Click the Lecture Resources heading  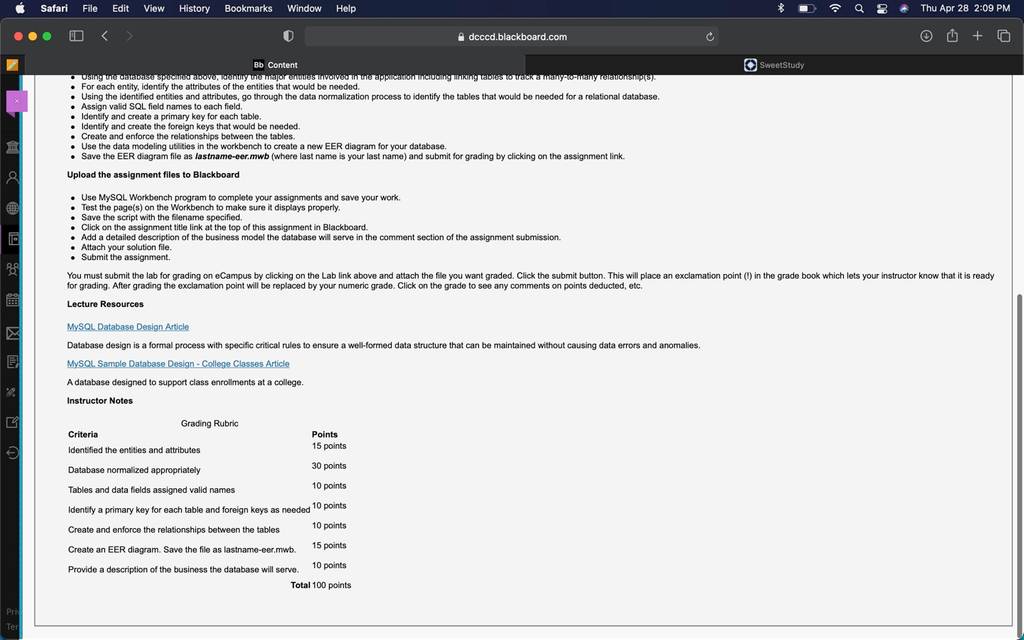point(105,304)
